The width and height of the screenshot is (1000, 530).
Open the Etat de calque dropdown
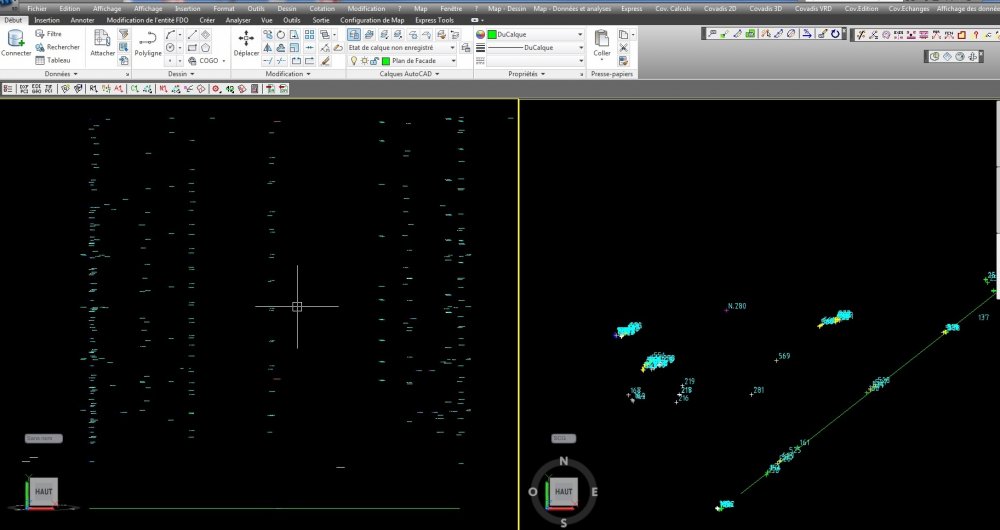coord(402,48)
